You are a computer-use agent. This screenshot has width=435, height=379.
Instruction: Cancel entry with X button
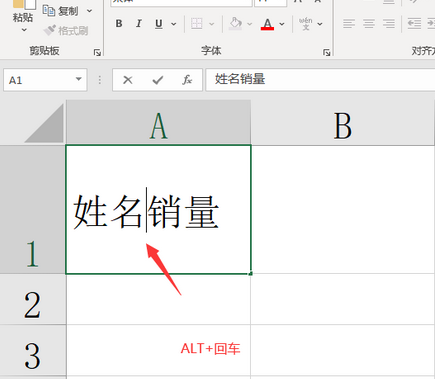coord(128,80)
